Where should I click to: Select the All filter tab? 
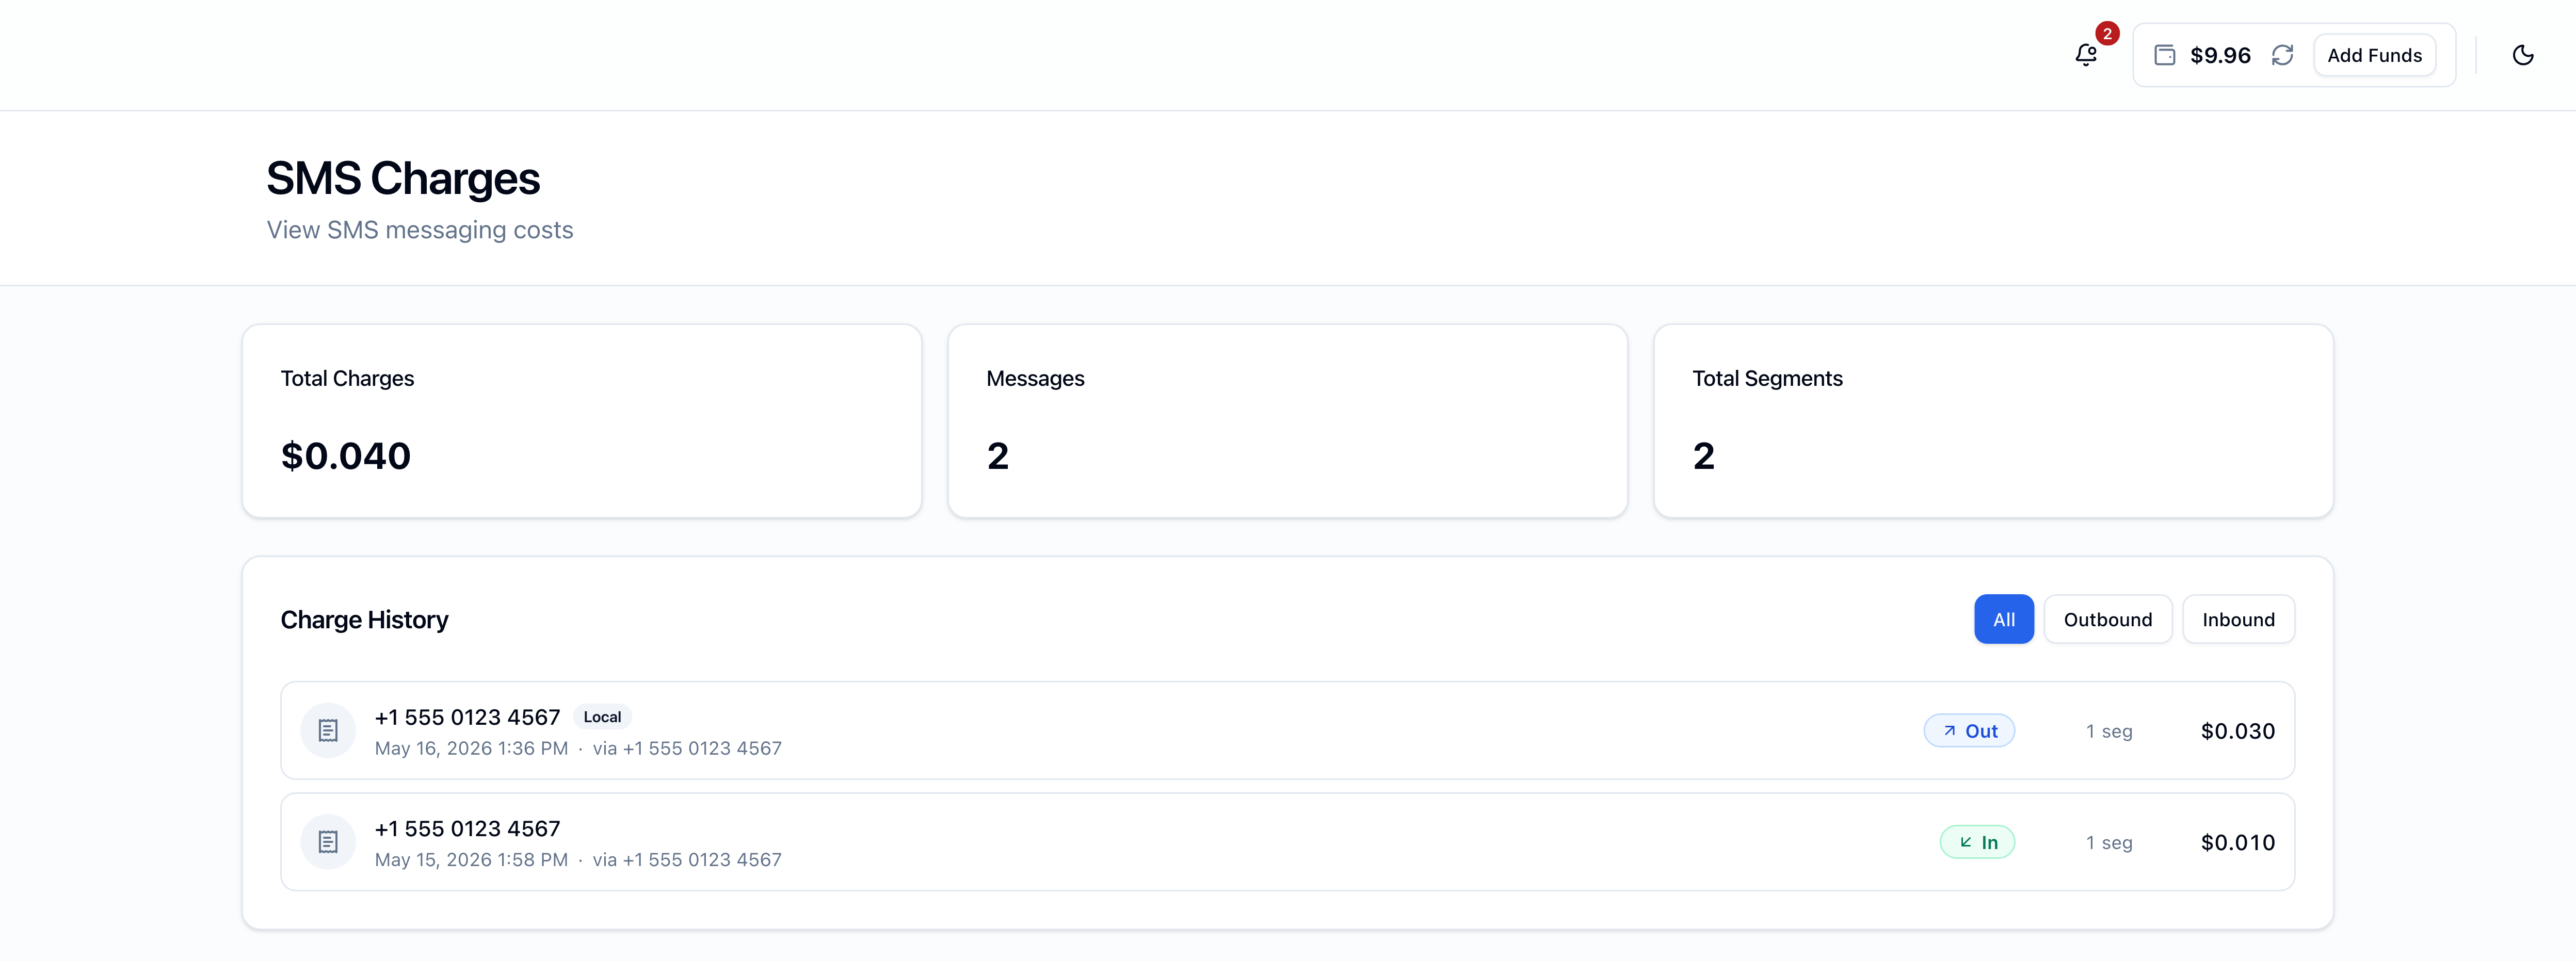point(2003,619)
